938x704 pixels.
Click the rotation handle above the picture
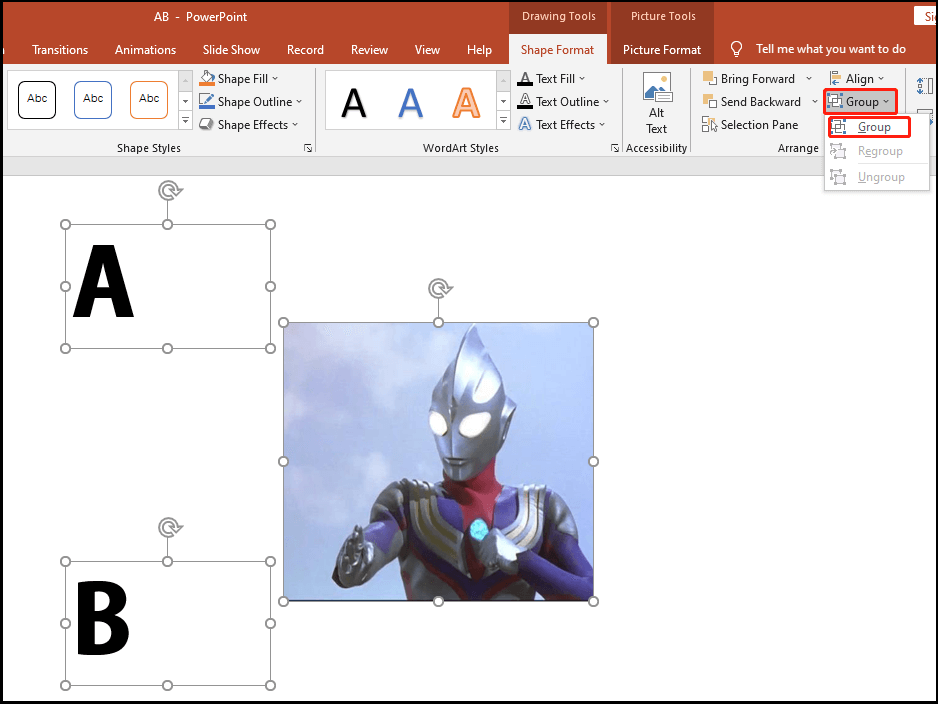pos(440,288)
